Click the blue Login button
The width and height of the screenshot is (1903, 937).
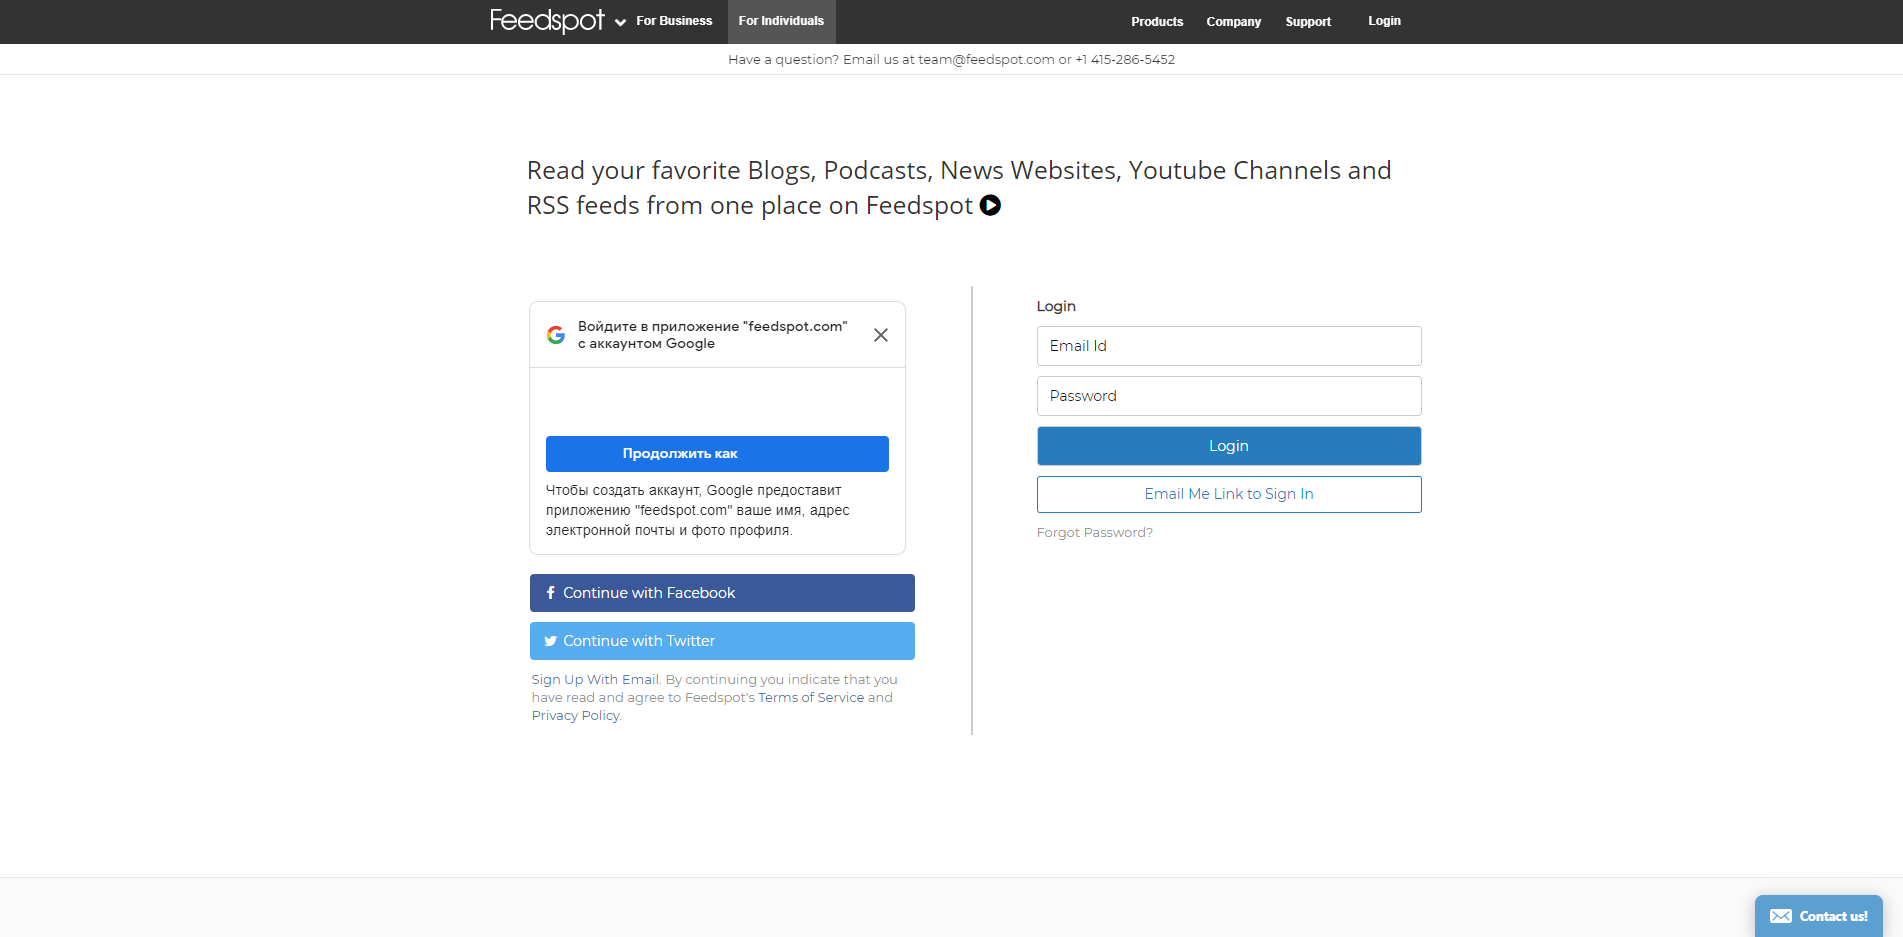(x=1229, y=446)
